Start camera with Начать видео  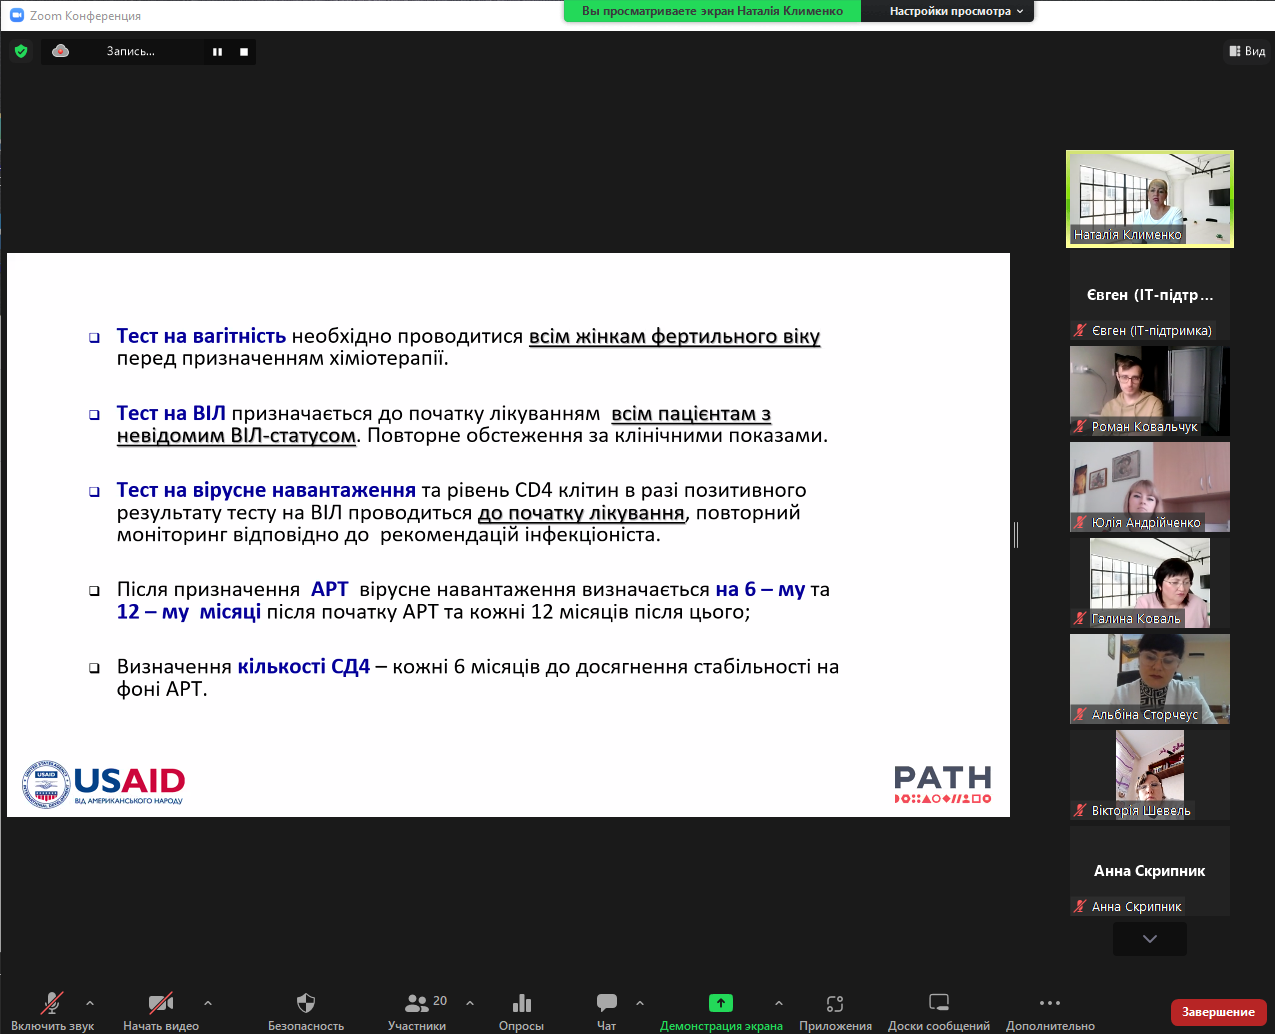click(160, 1003)
